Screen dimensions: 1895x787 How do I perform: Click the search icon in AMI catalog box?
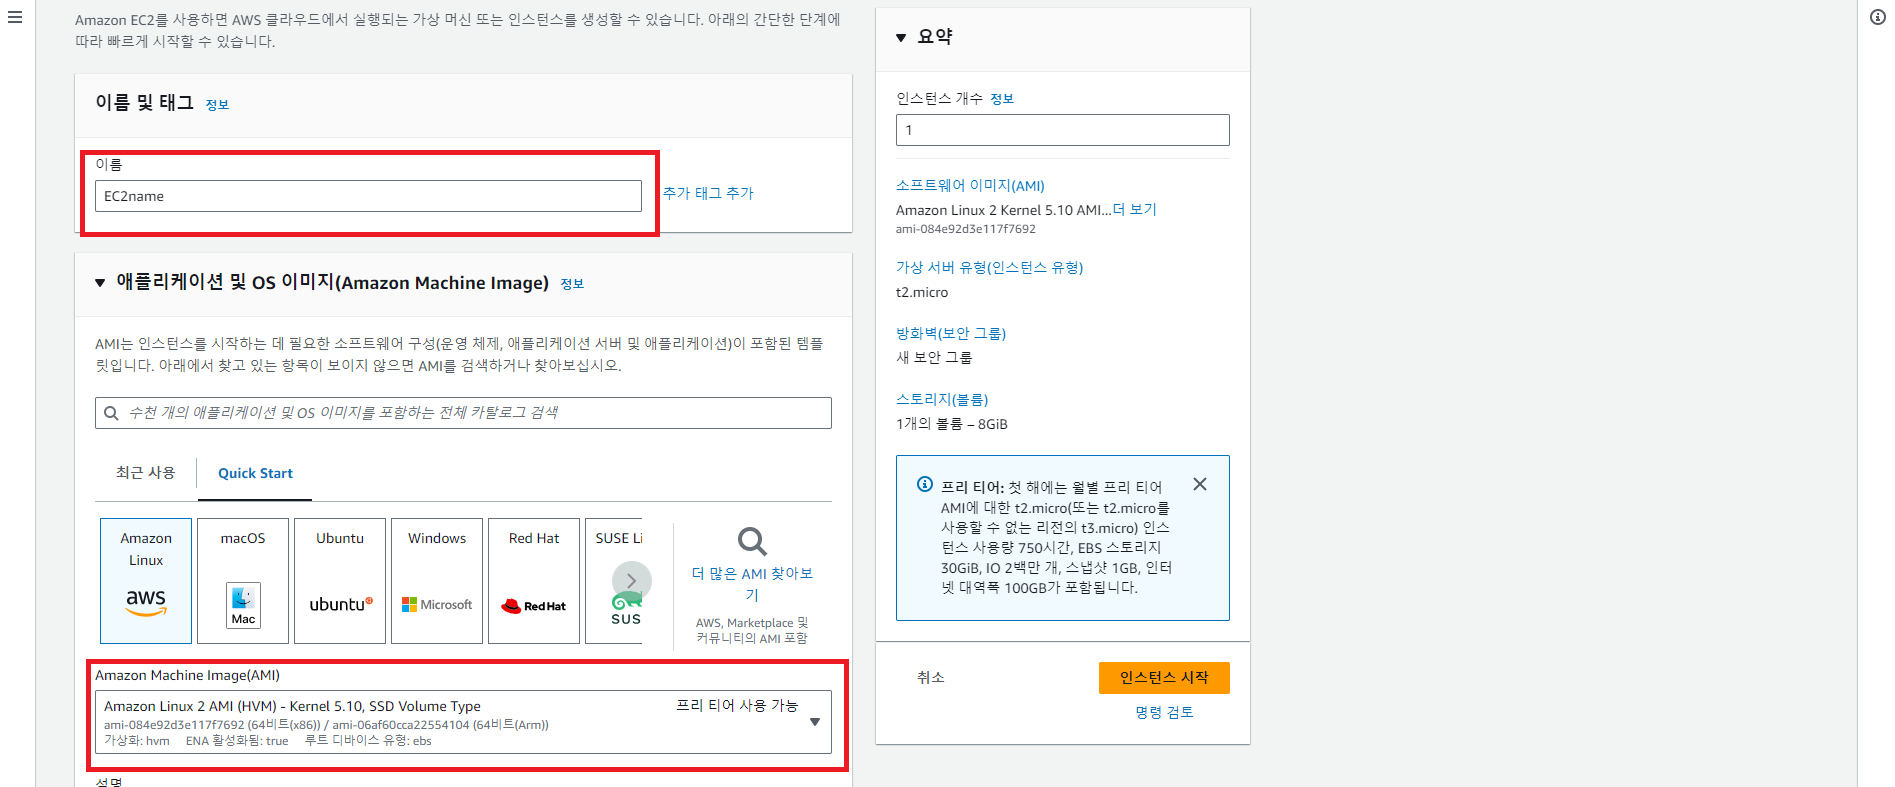pyautogui.click(x=112, y=413)
